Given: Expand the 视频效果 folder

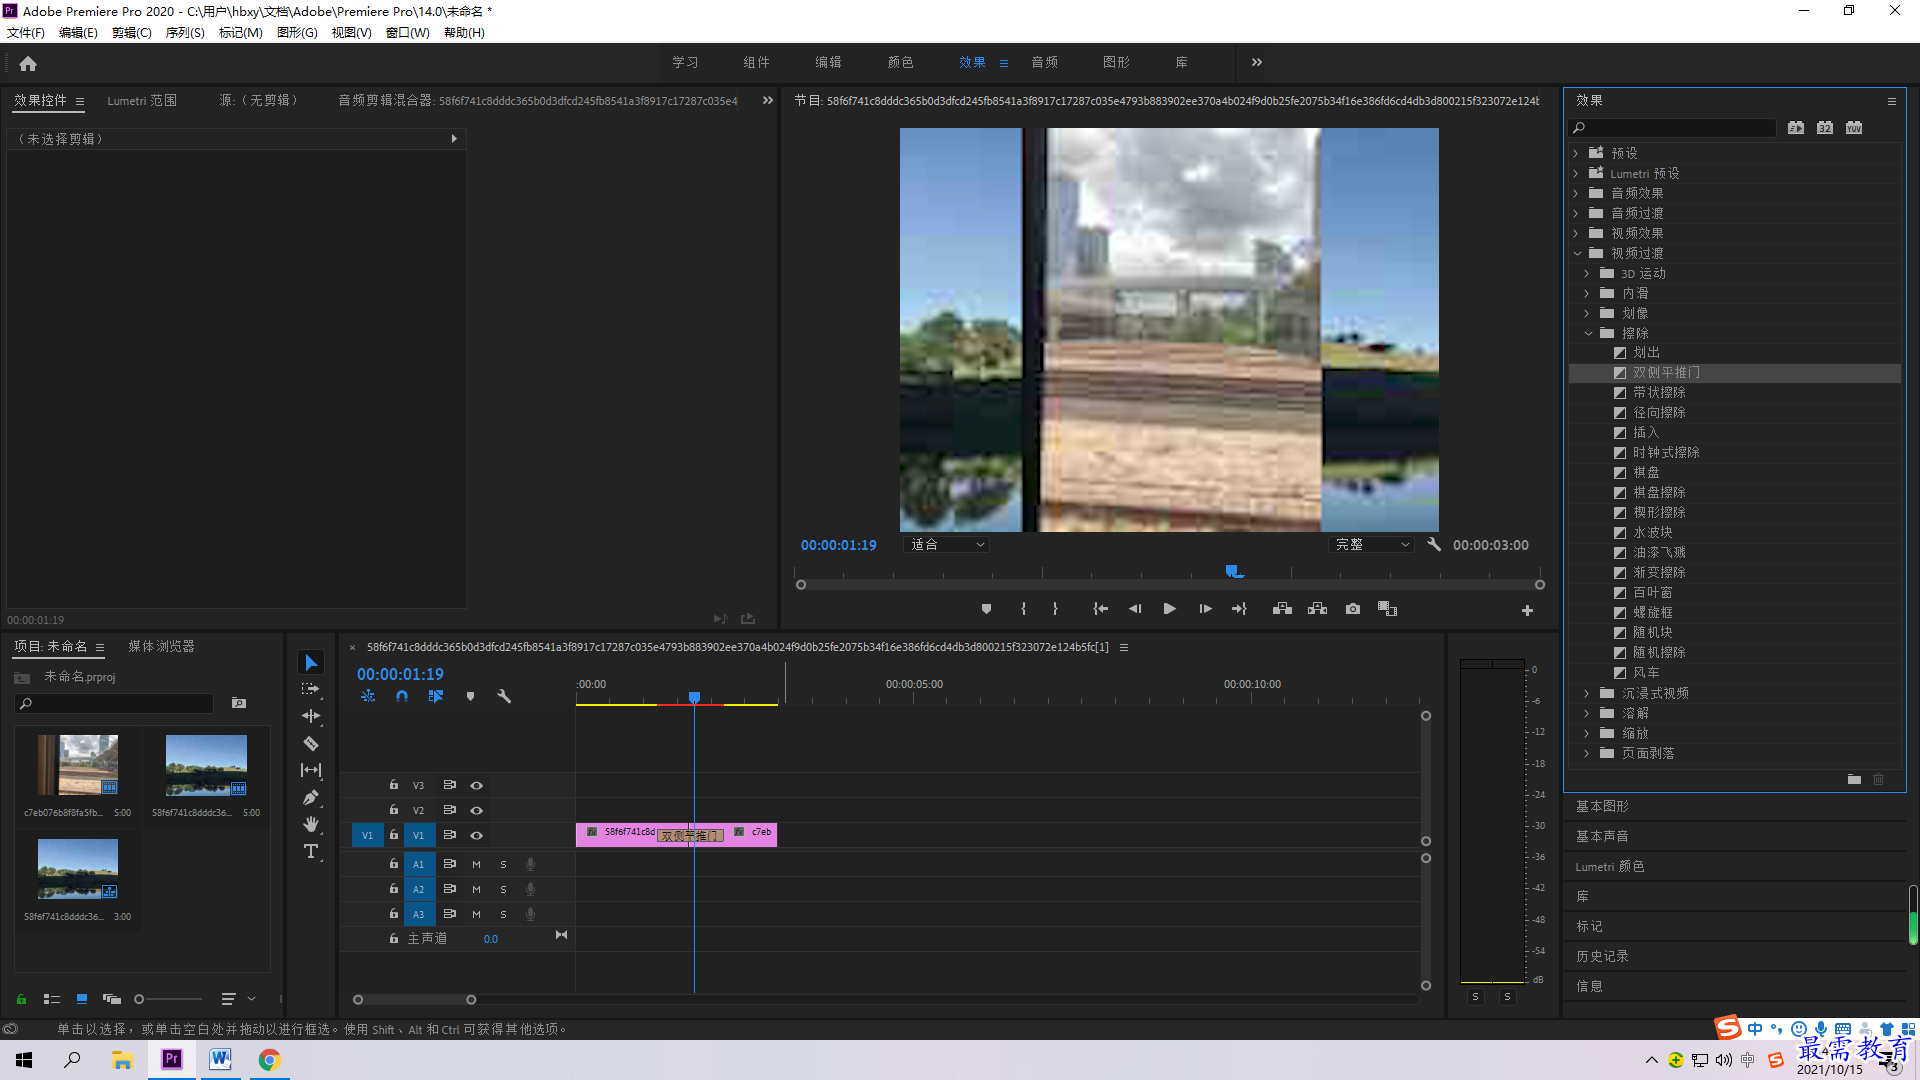Looking at the screenshot, I should click(x=1576, y=233).
